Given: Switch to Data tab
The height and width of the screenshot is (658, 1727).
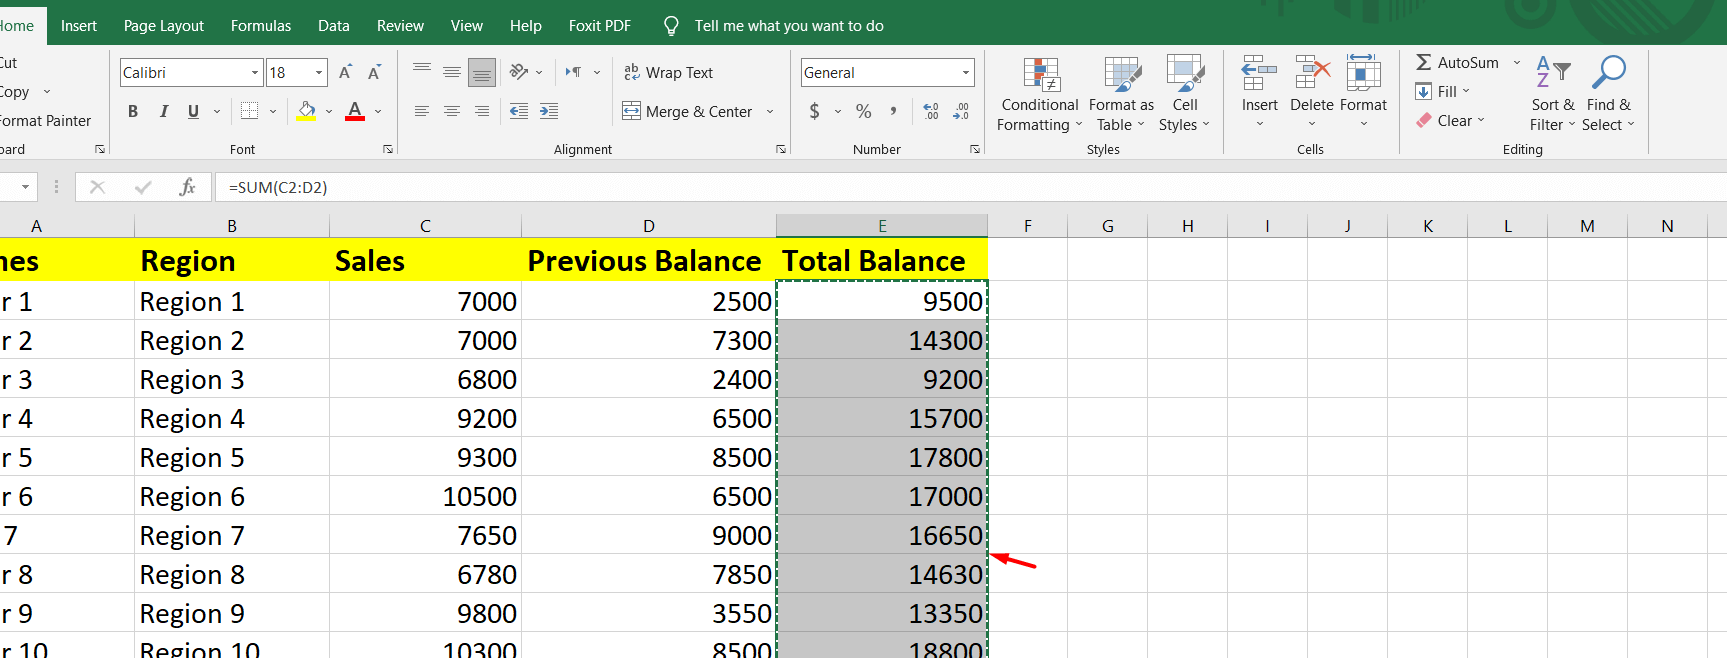Looking at the screenshot, I should click(x=334, y=26).
